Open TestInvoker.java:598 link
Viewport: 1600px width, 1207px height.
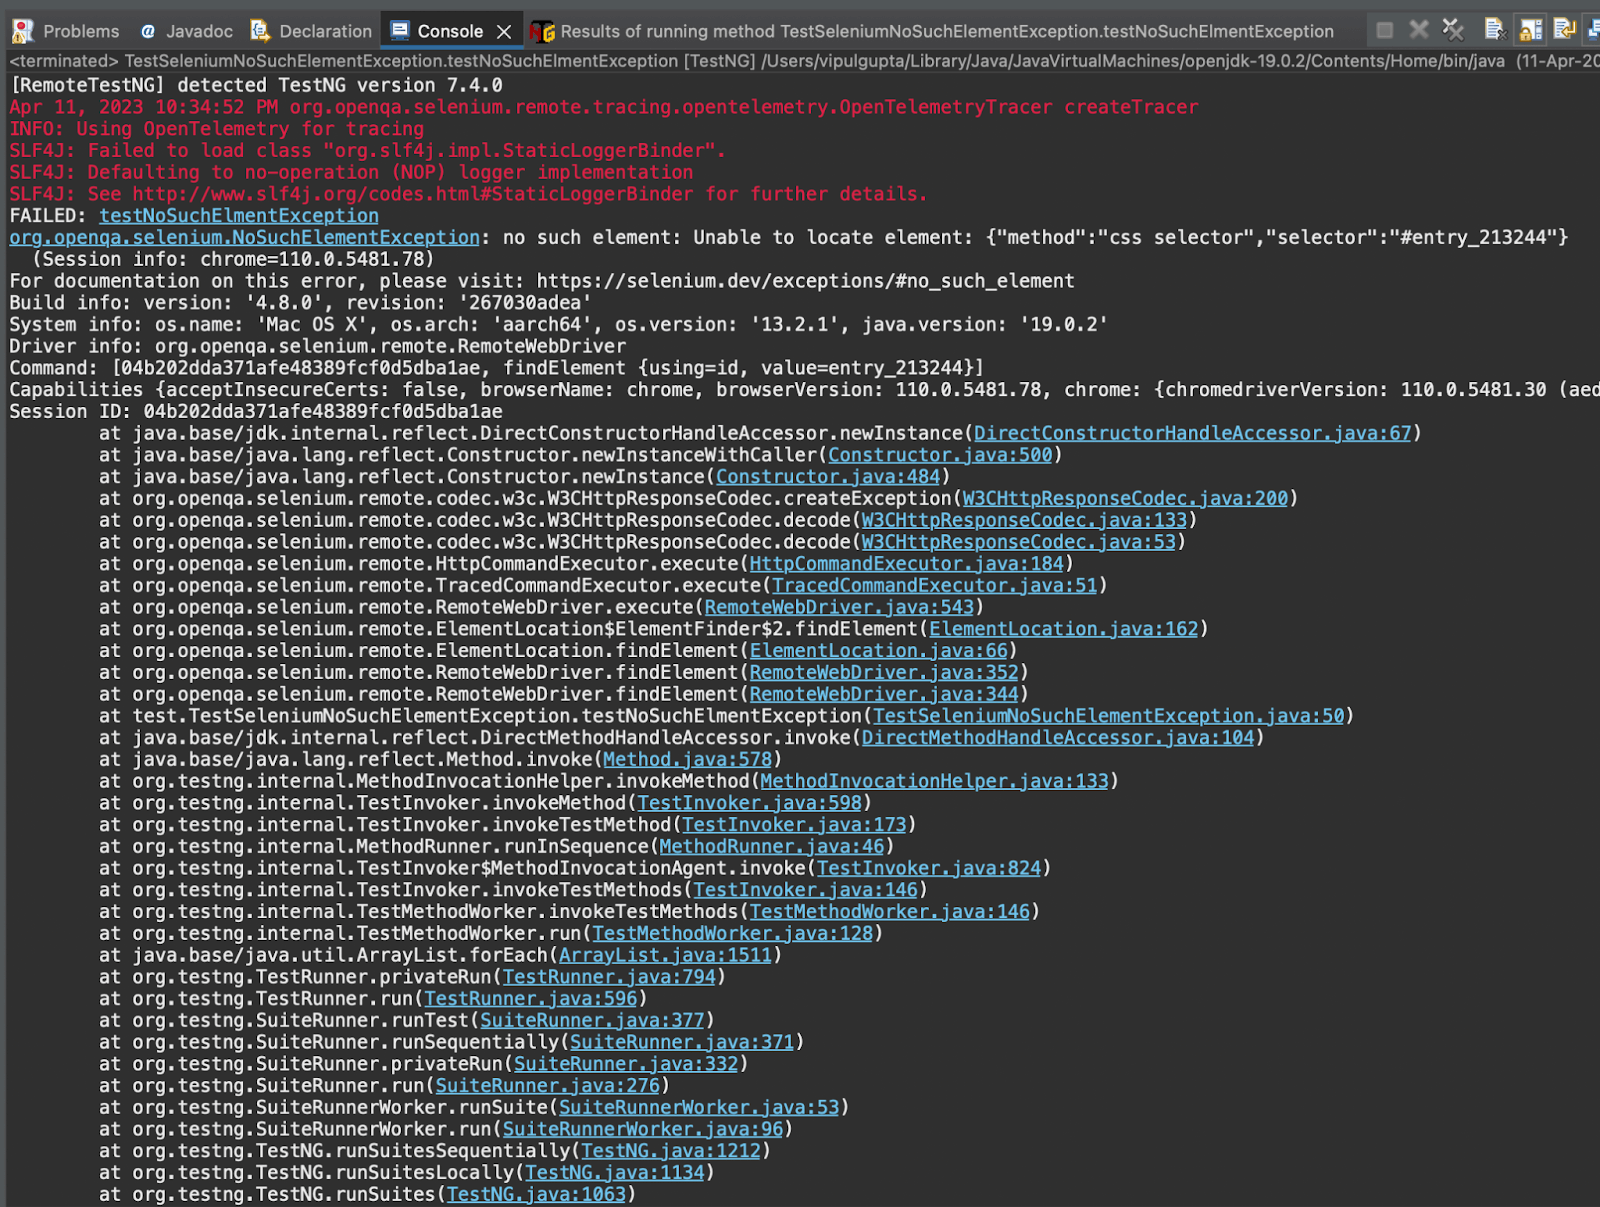point(750,803)
